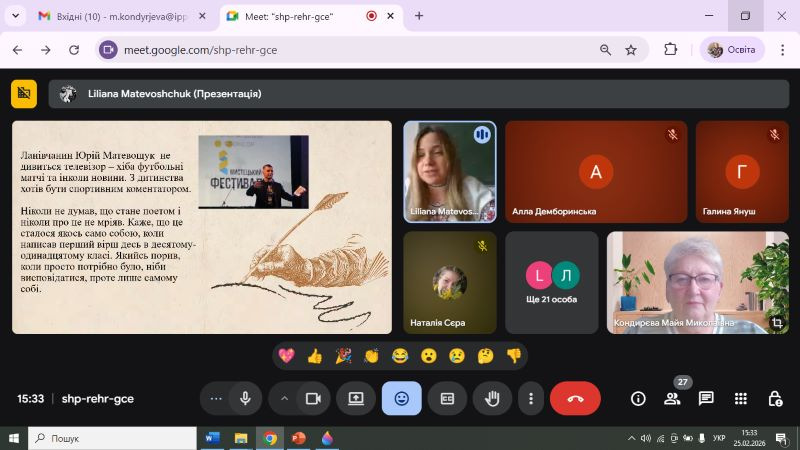Toggle closed captions button
Image resolution: width=800 pixels, height=450 pixels.
coord(447,398)
